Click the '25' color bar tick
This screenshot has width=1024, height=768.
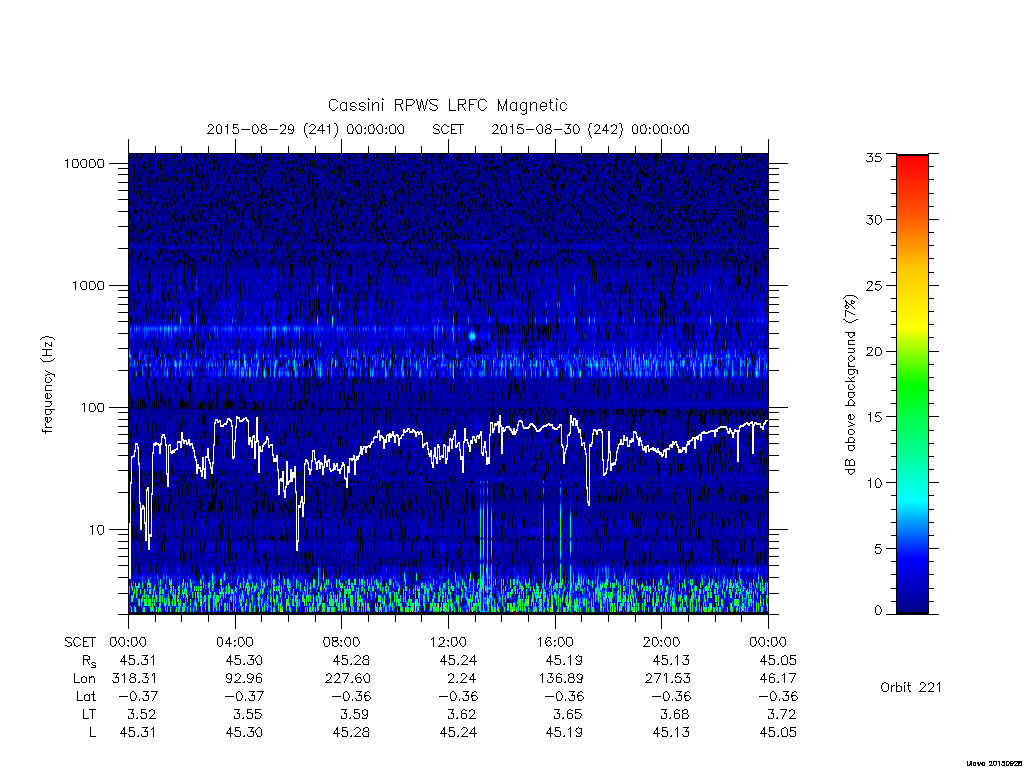[874, 285]
